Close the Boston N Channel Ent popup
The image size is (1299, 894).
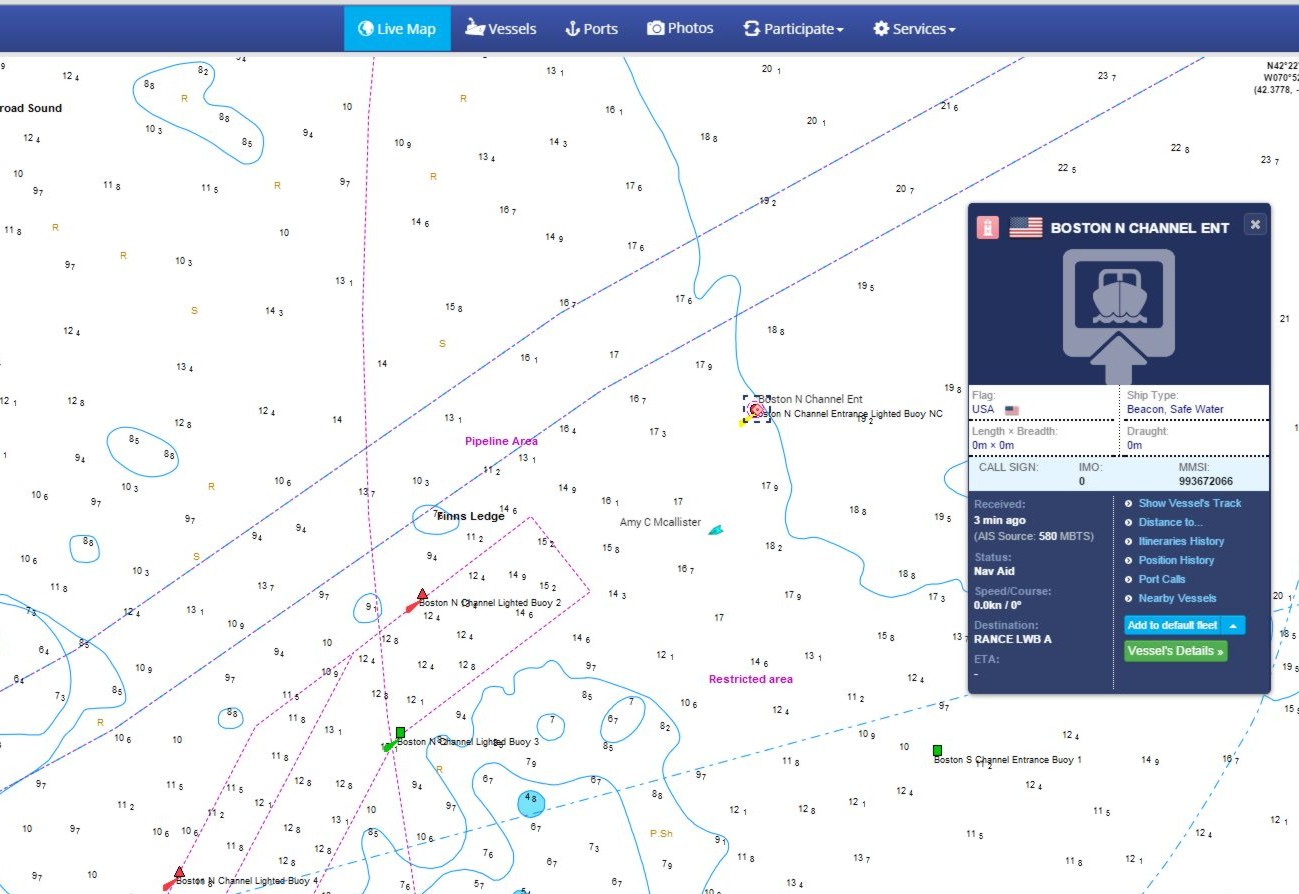(1254, 225)
